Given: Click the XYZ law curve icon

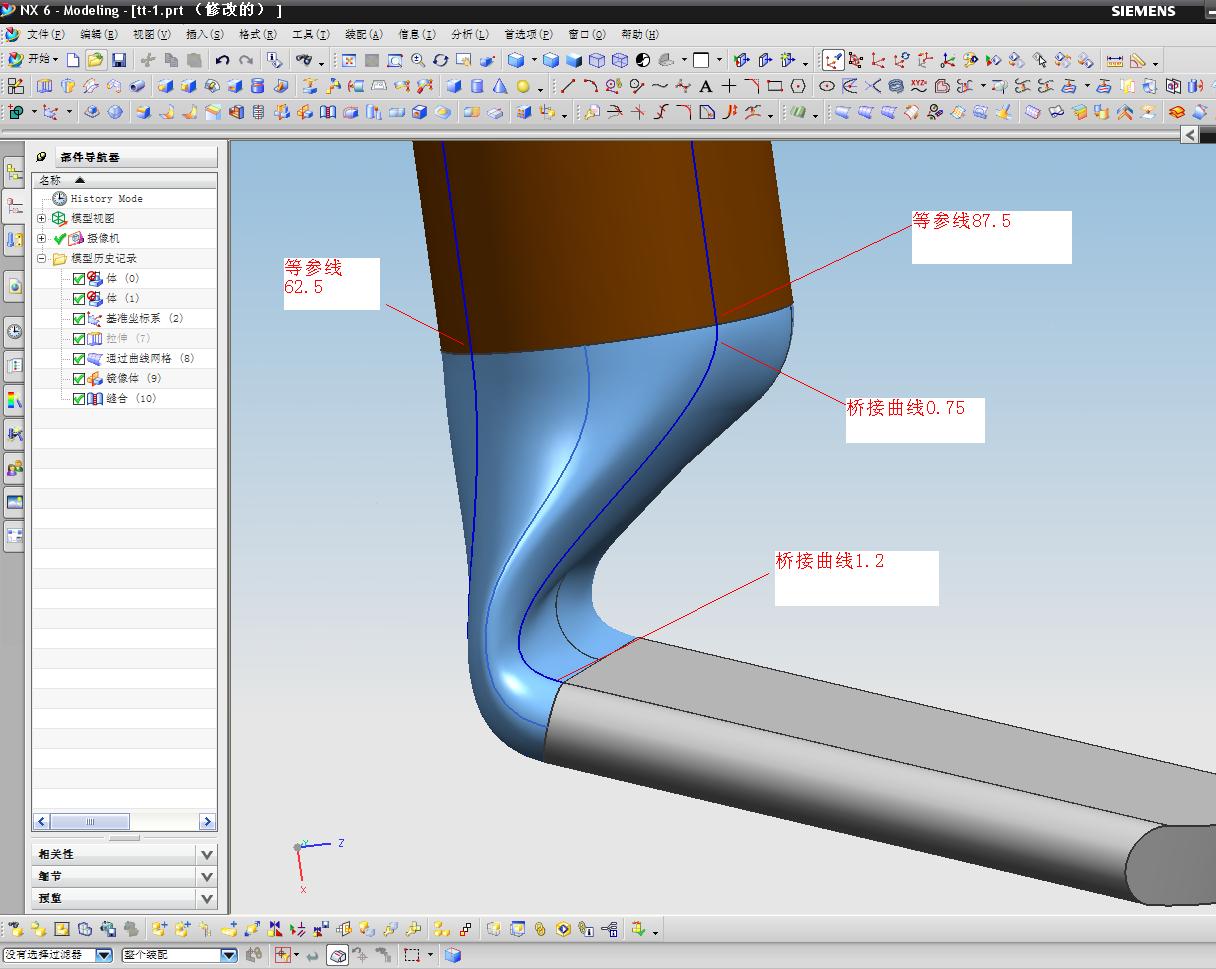Looking at the screenshot, I should pos(920,87).
